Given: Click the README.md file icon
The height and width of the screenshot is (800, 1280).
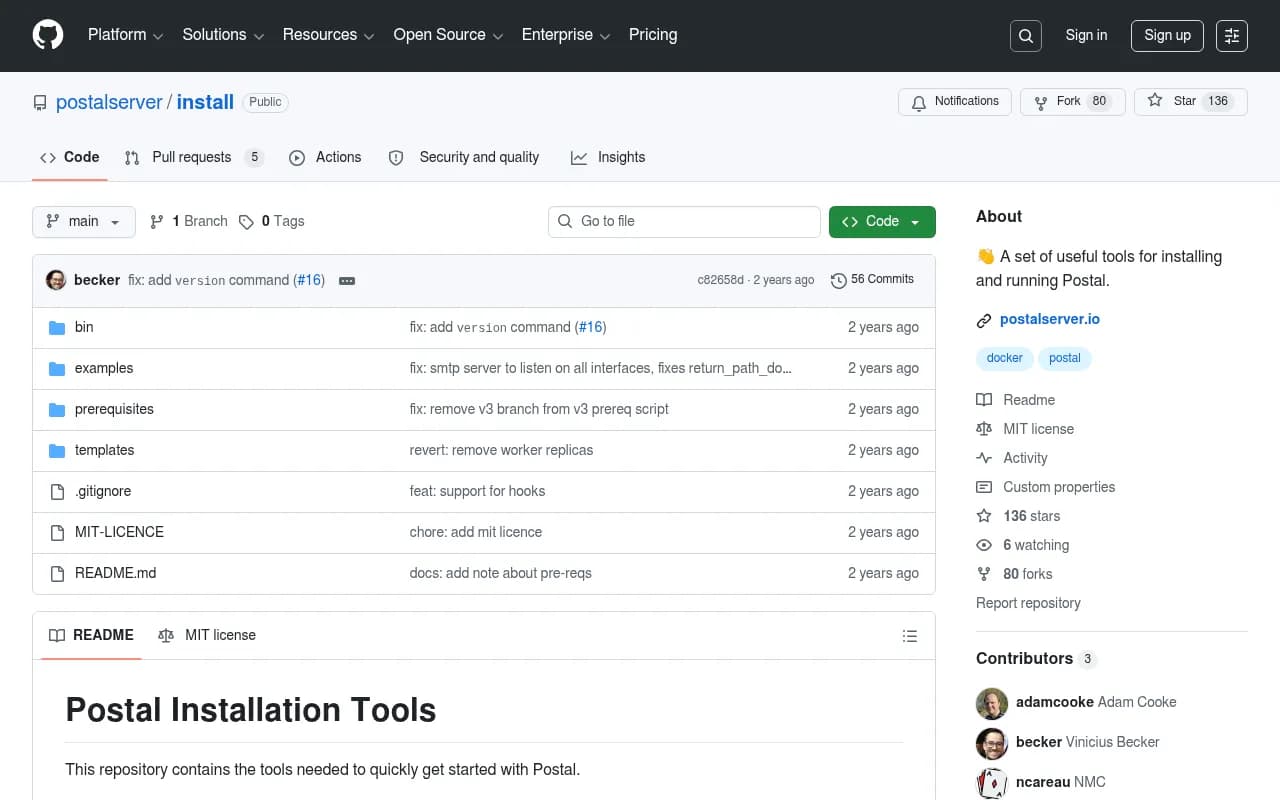Looking at the screenshot, I should pyautogui.click(x=57, y=573).
